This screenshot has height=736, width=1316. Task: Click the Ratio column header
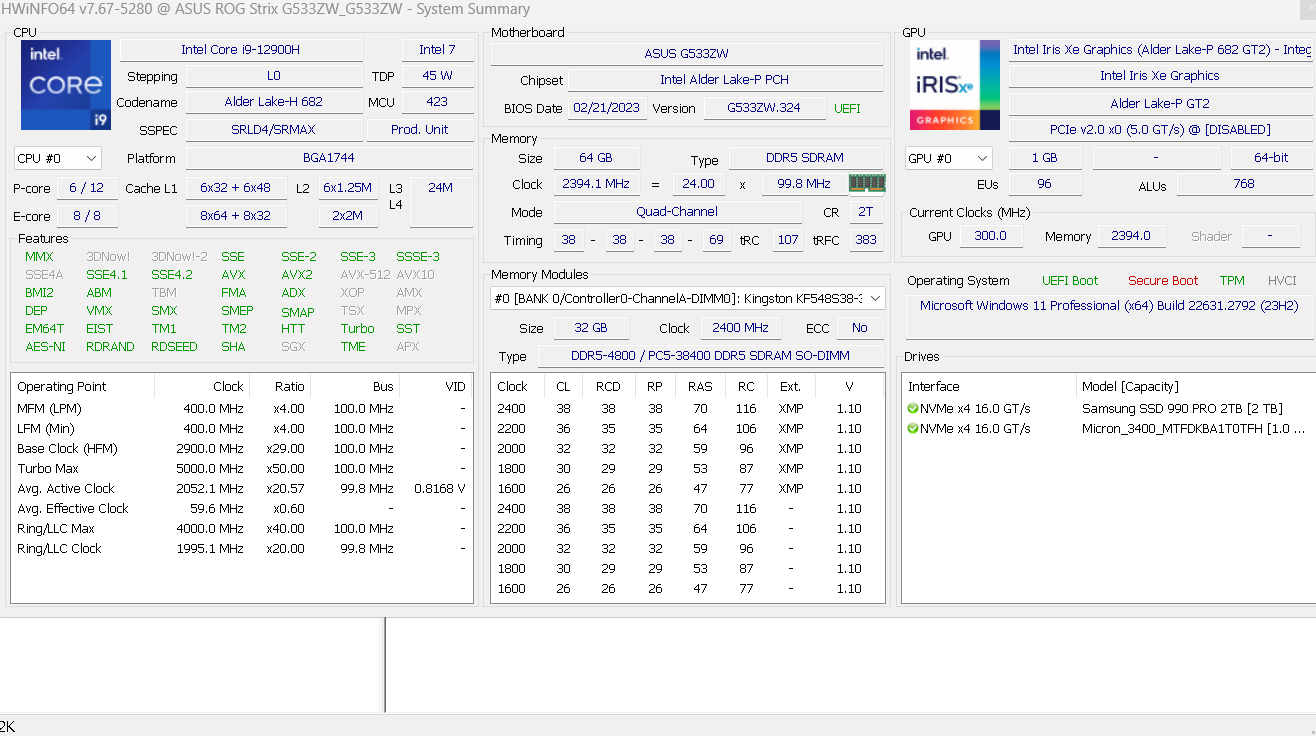coord(279,386)
